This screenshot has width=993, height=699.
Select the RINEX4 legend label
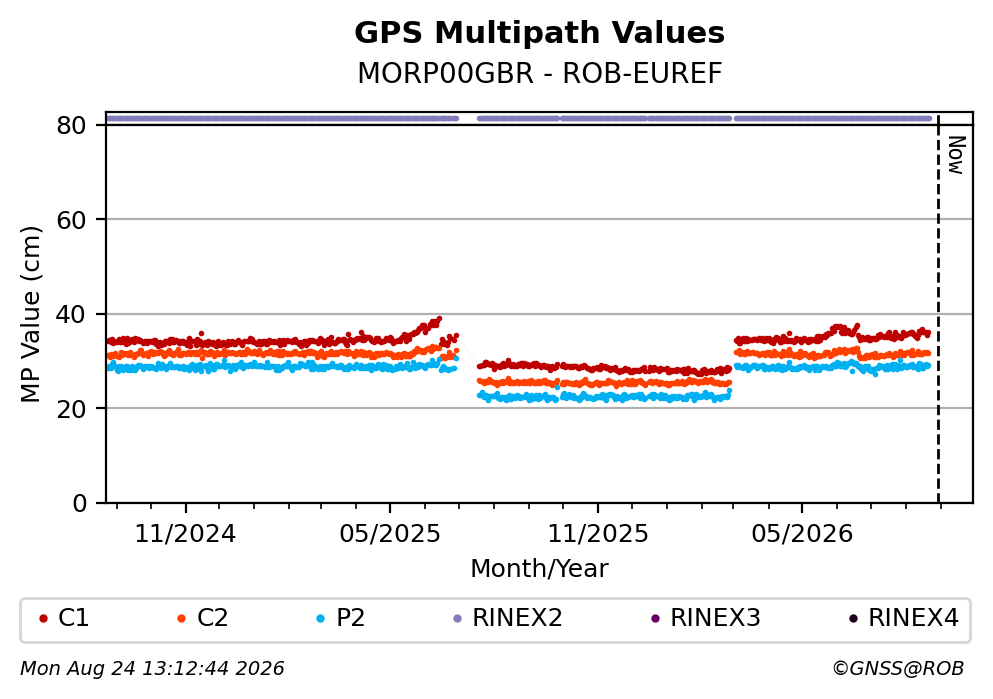coord(913,618)
